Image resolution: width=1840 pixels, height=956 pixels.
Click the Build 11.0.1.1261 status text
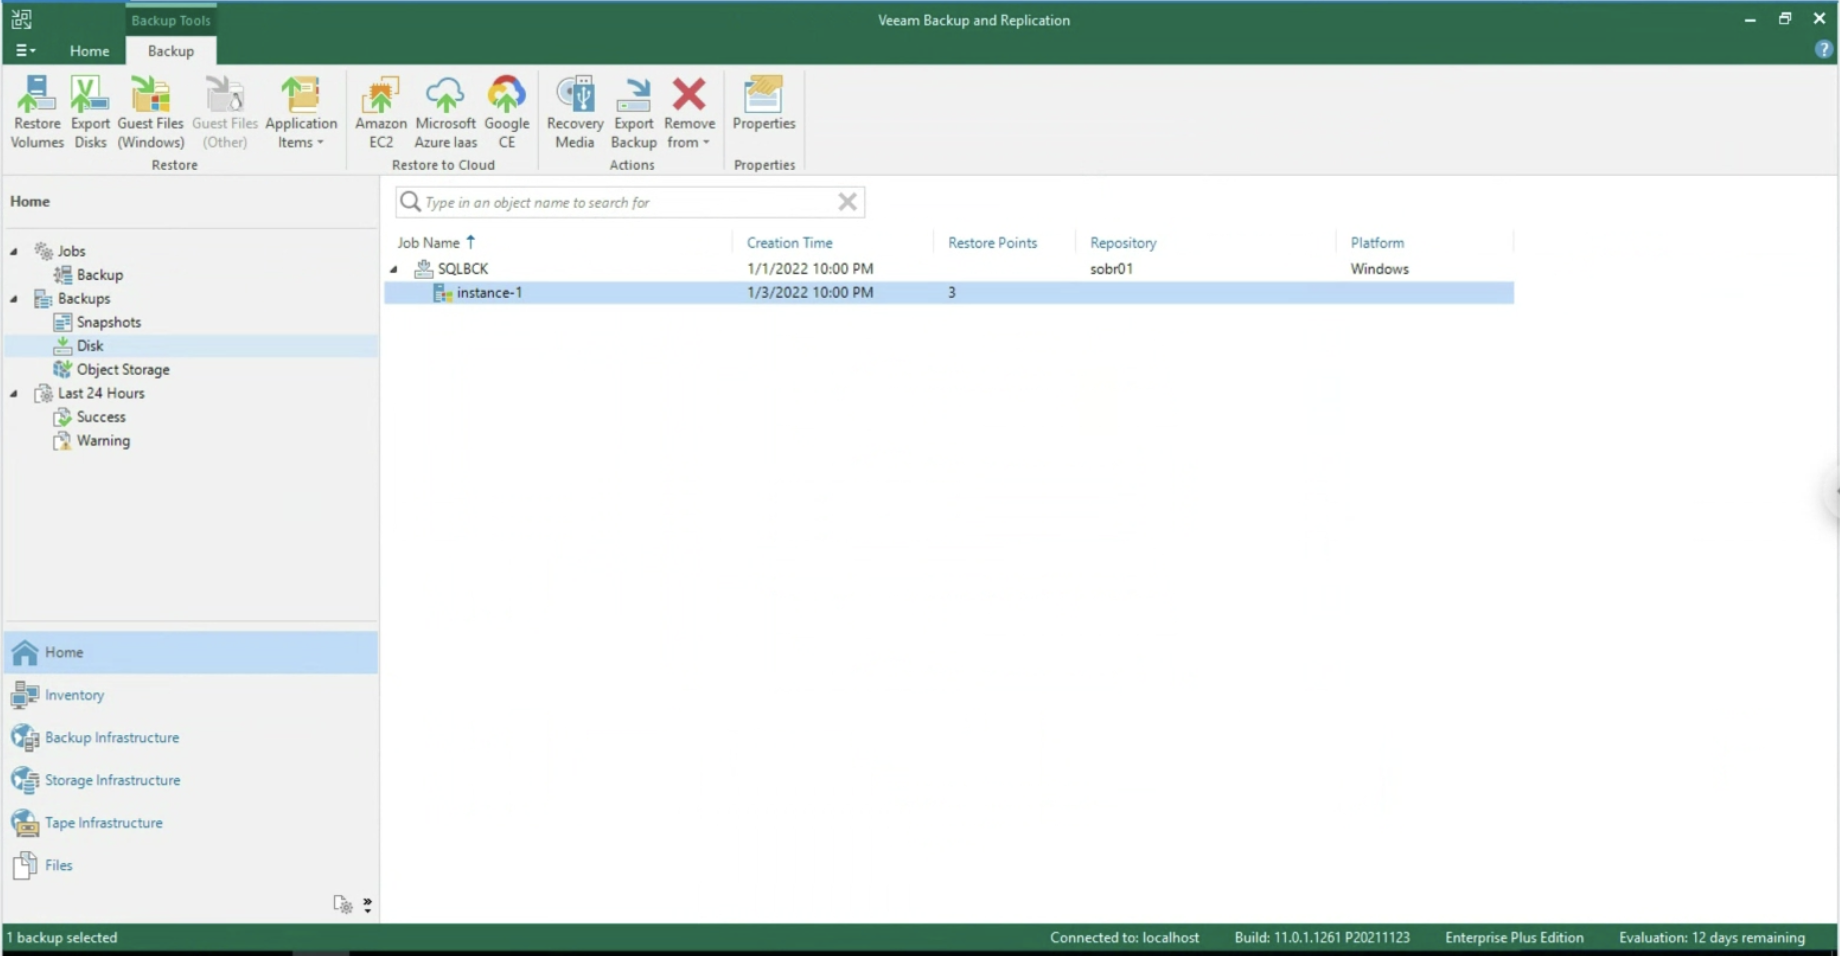tap(1322, 938)
